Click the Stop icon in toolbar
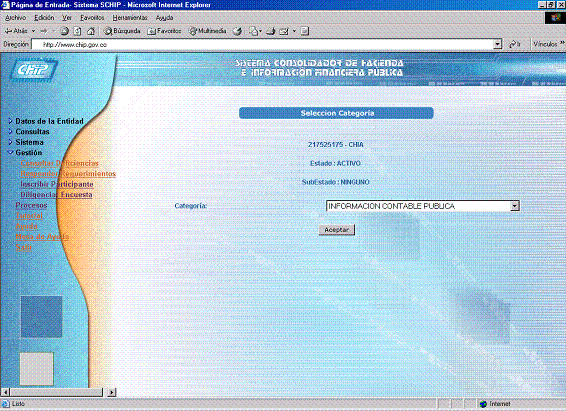Screen dimensions: 566x411 [65, 31]
